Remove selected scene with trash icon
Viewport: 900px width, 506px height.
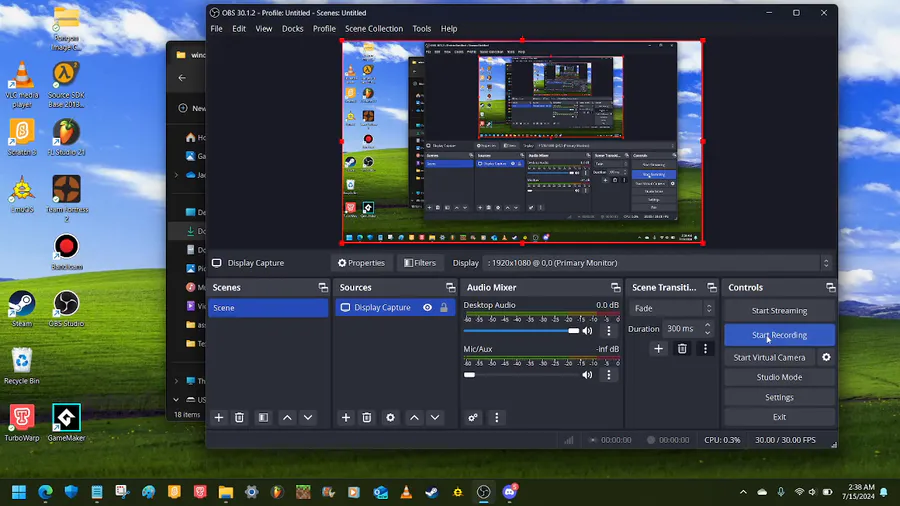coord(239,418)
